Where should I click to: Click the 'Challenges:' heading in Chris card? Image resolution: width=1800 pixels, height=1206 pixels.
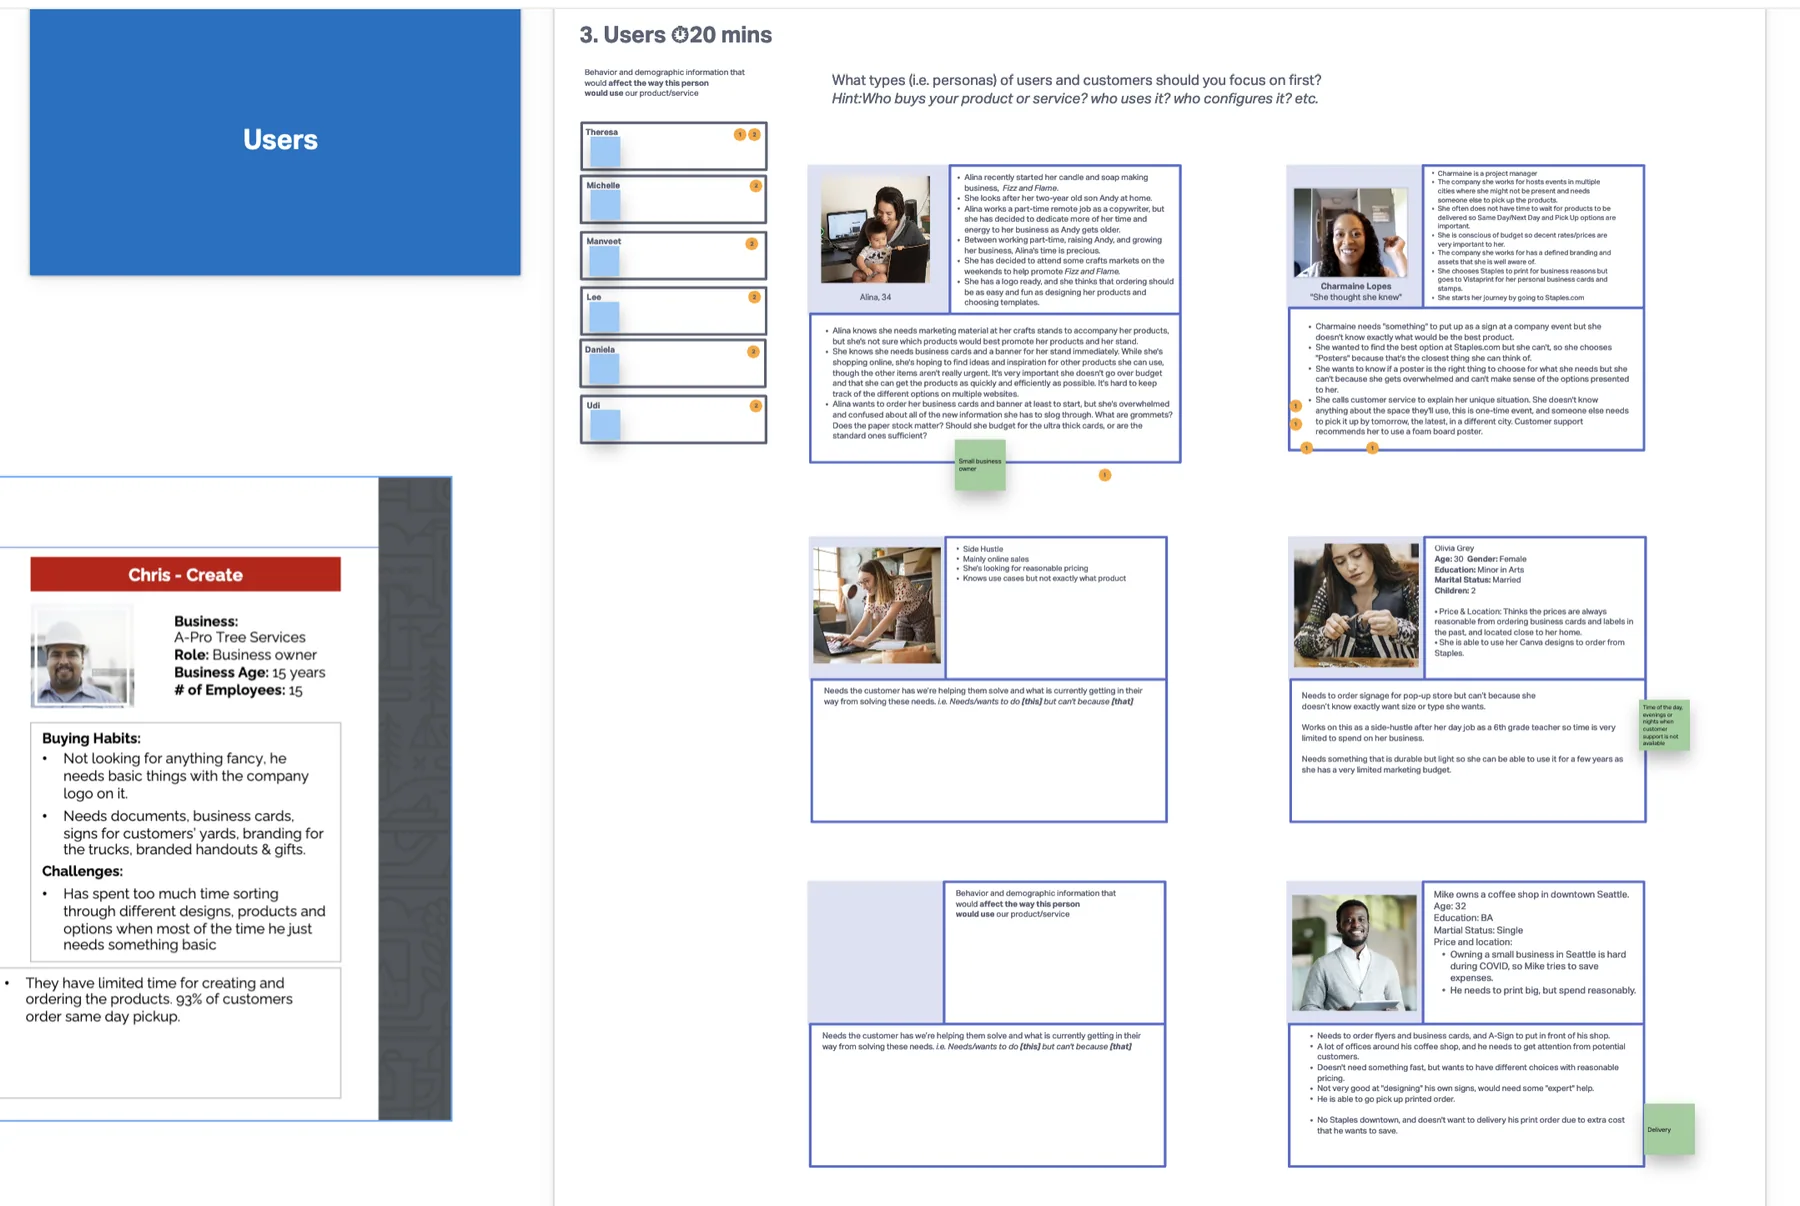(x=82, y=871)
